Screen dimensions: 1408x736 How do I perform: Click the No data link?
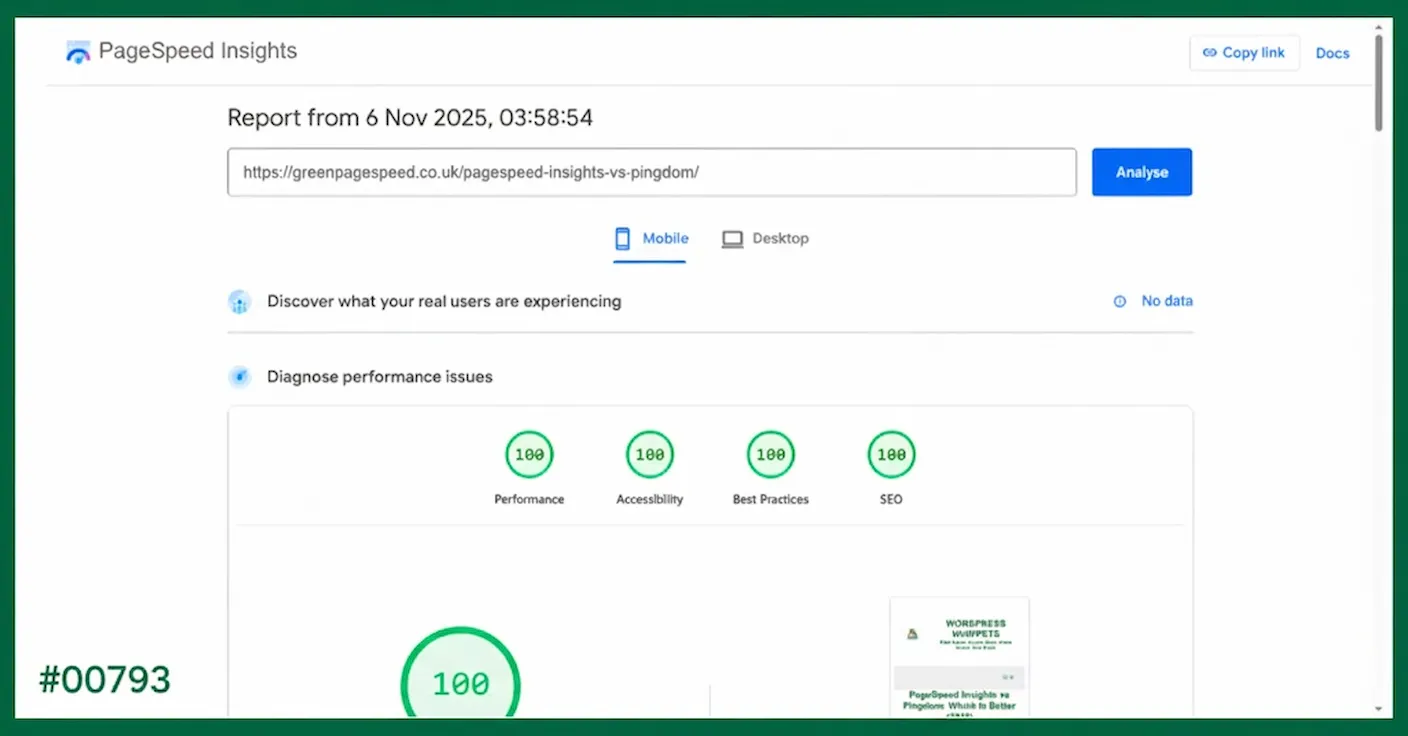point(1166,301)
